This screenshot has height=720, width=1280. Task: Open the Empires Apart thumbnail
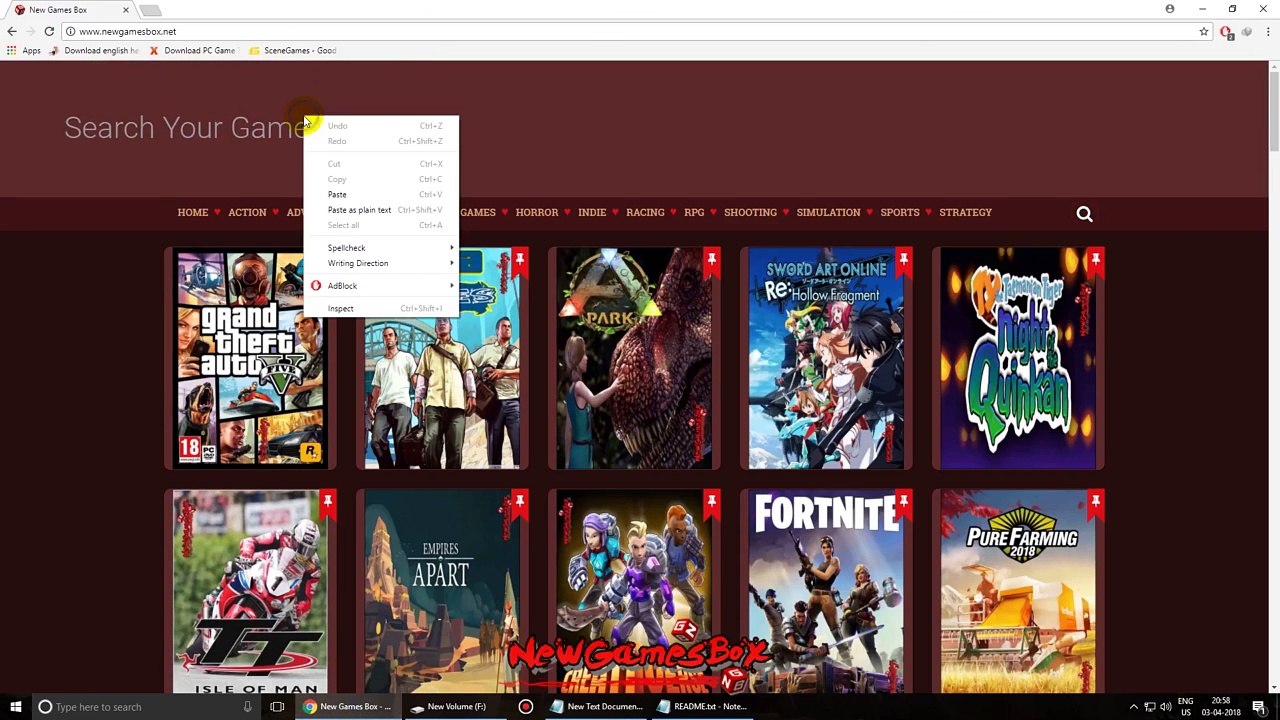coord(441,592)
